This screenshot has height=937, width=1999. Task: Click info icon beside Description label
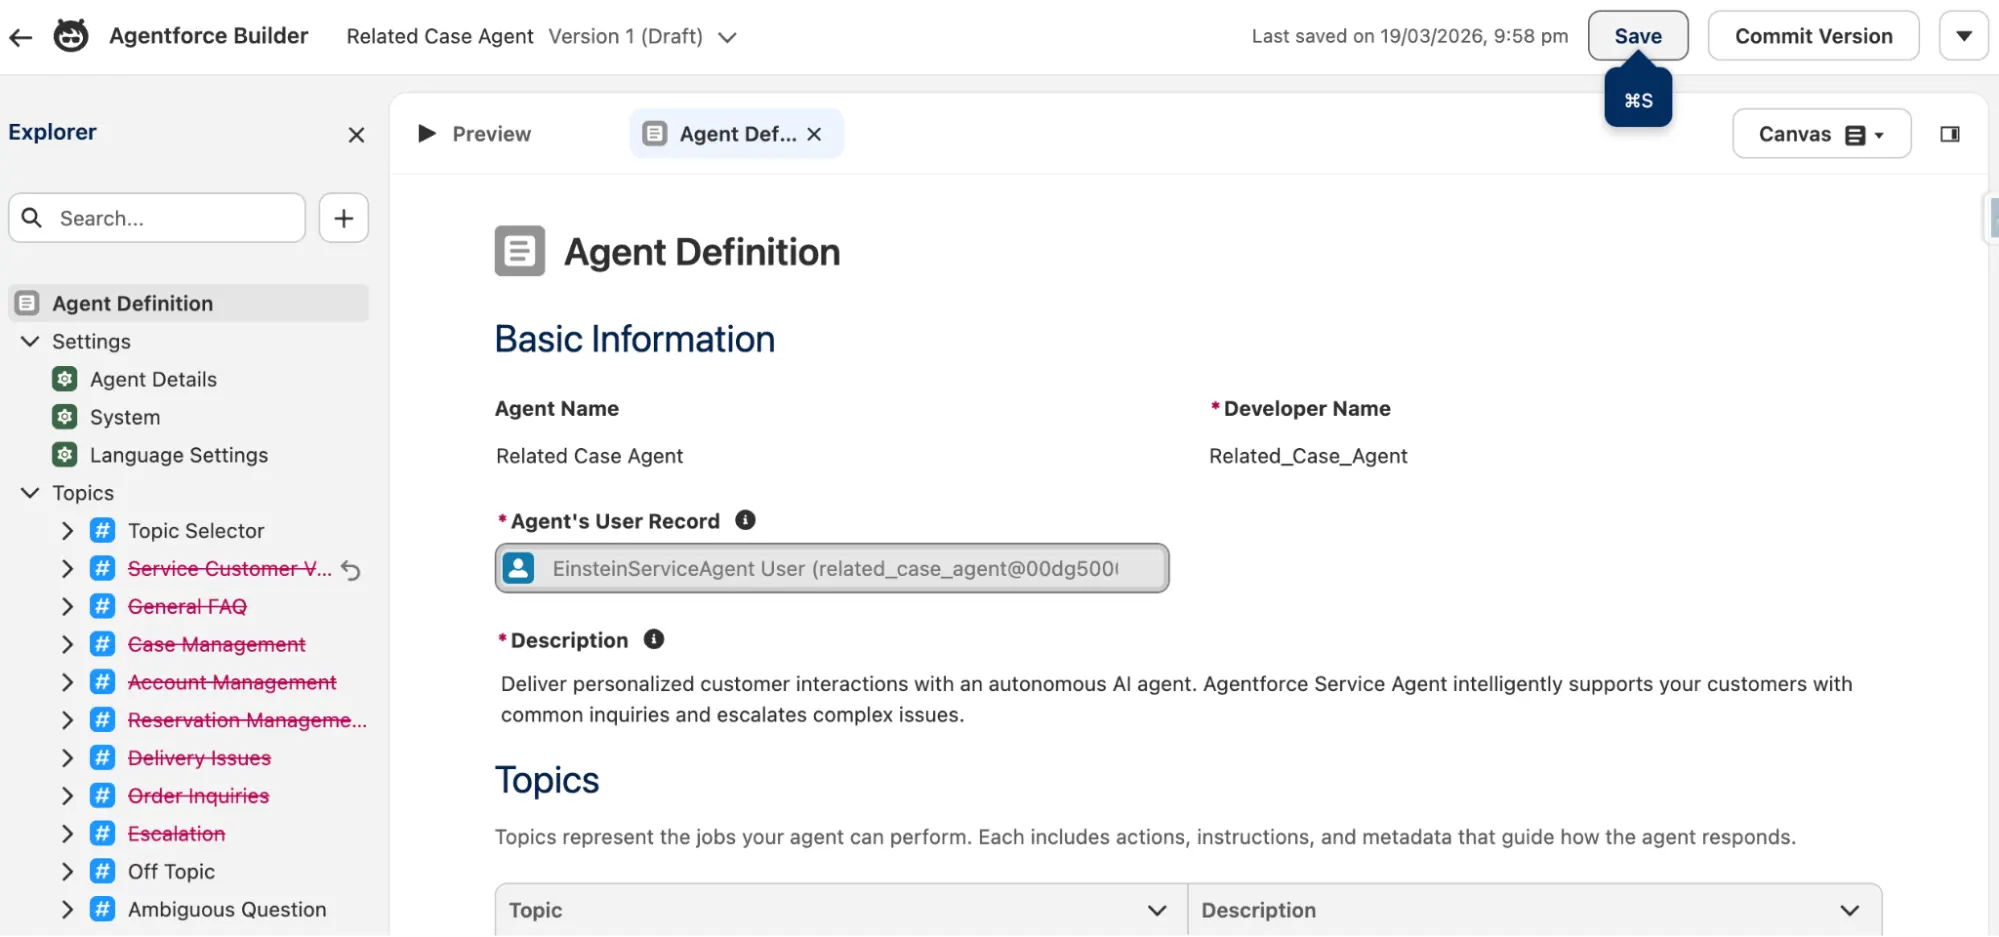pos(654,639)
